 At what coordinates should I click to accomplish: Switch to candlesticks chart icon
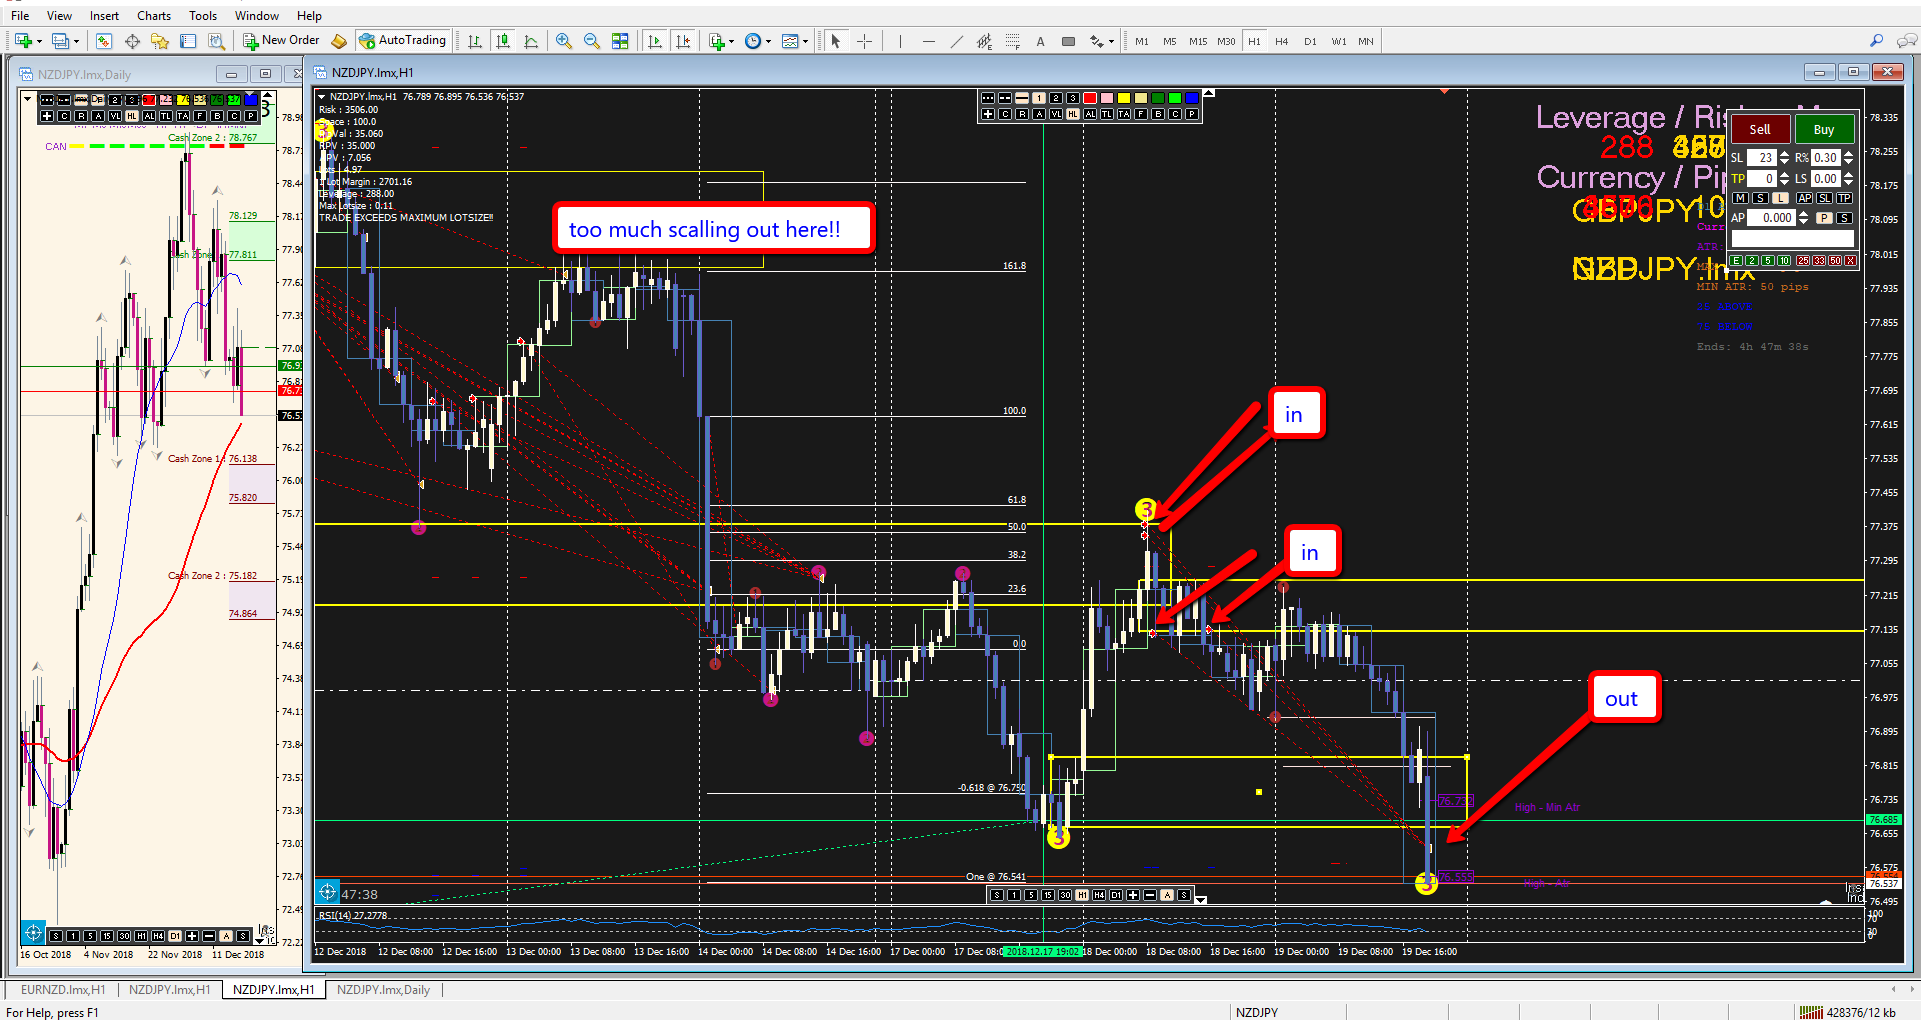click(x=503, y=41)
